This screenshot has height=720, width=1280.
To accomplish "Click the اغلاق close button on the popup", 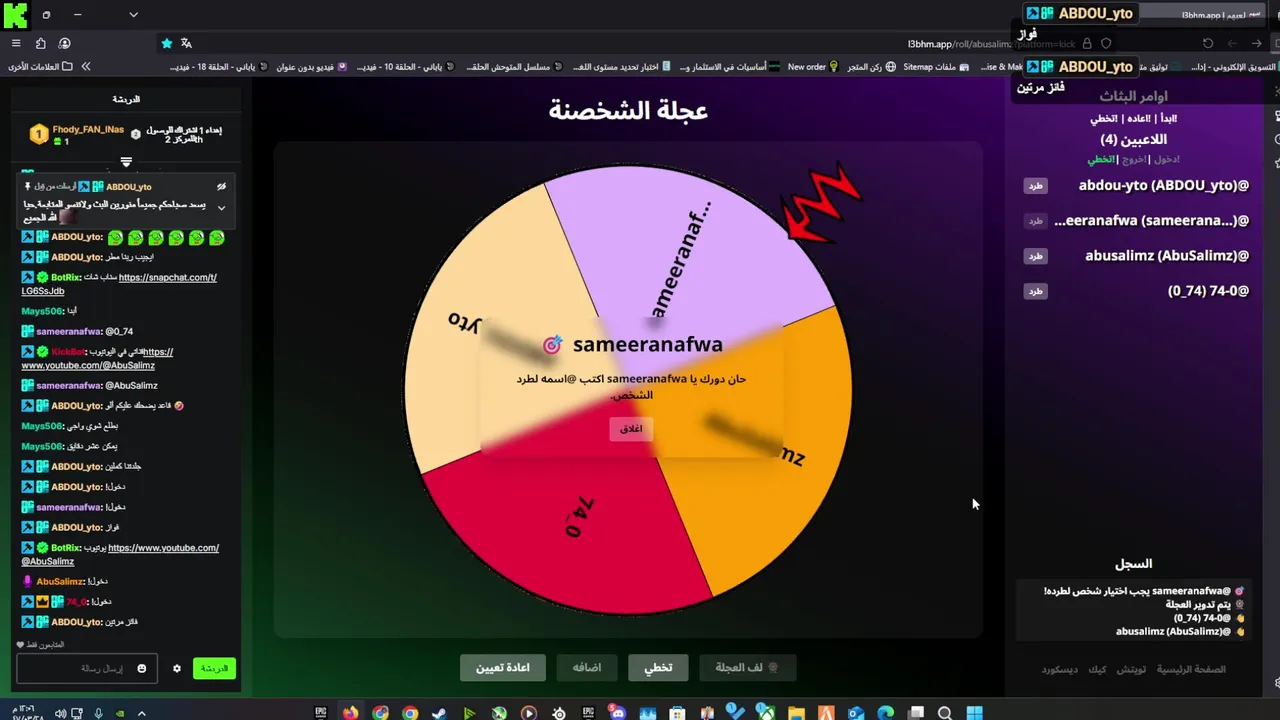I will click(631, 428).
